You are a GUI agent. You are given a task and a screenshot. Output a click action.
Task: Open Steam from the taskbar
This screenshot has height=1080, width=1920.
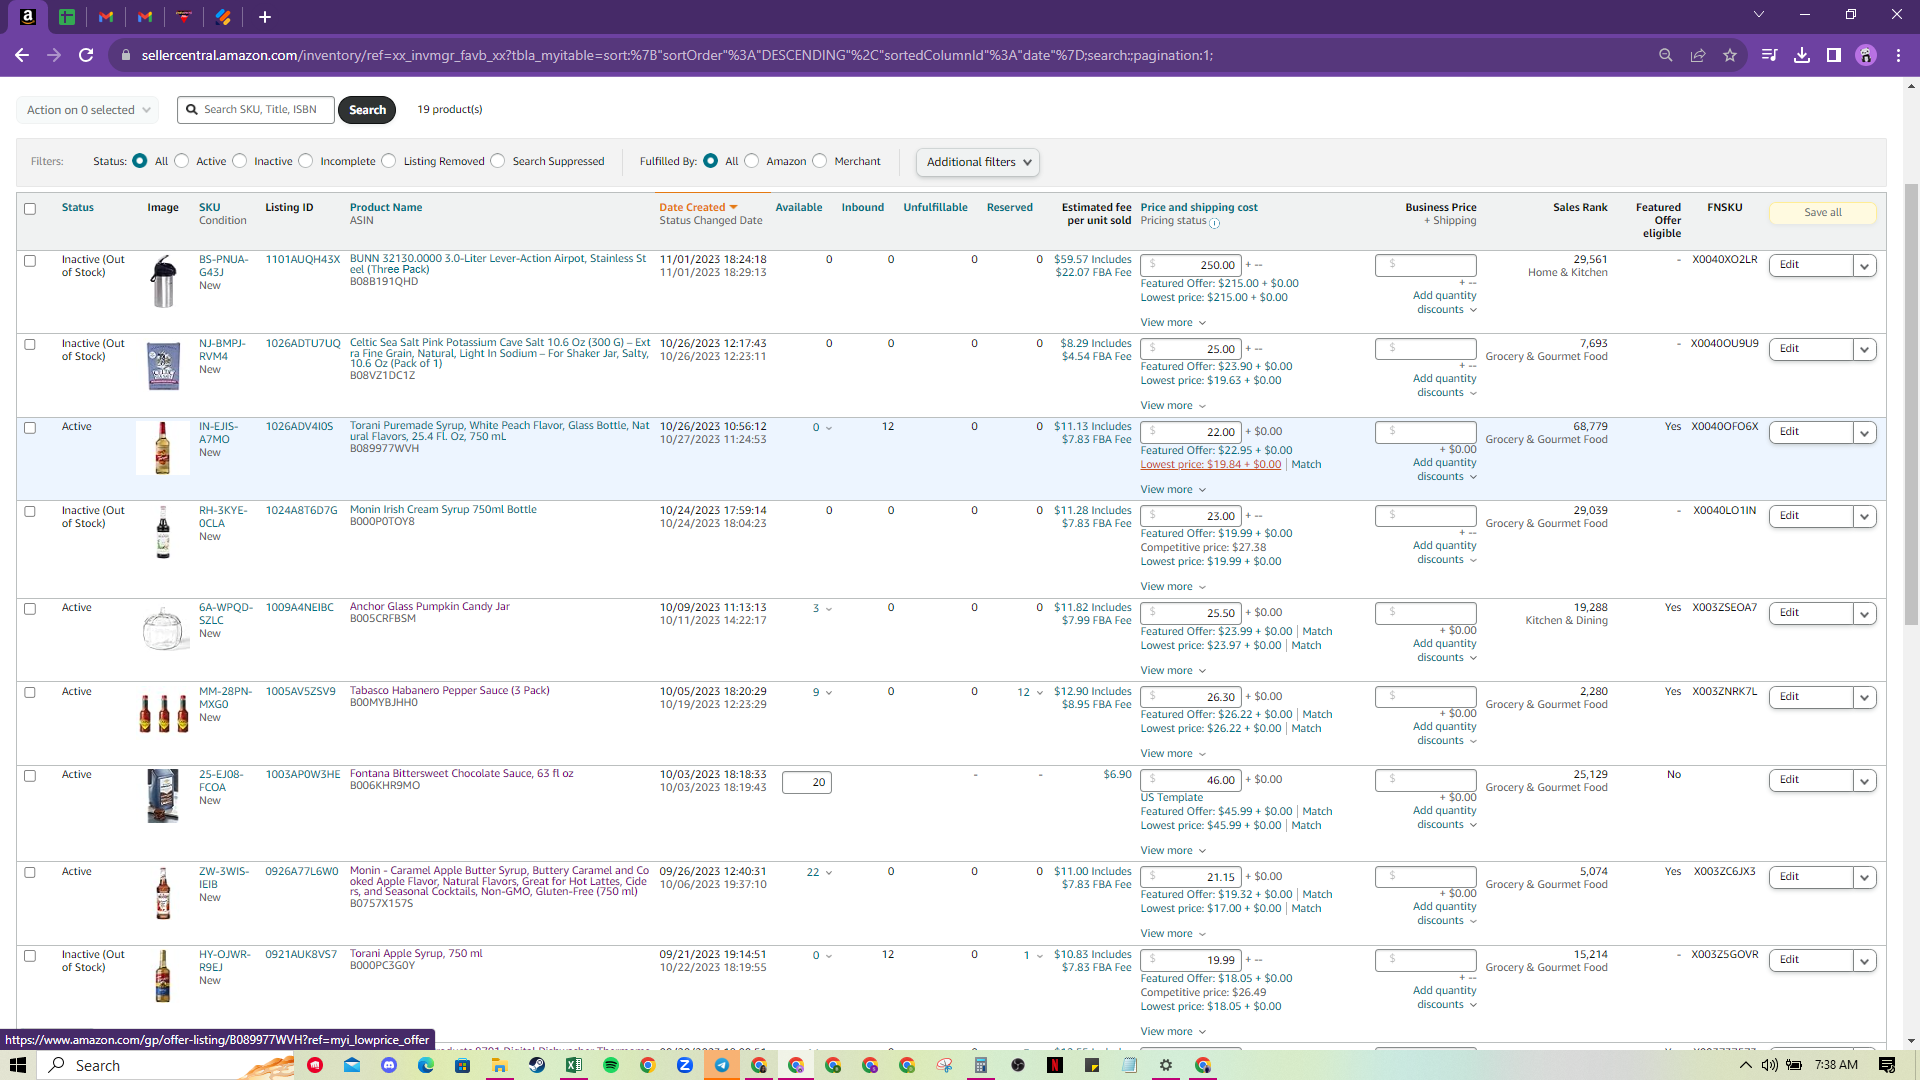(x=537, y=1065)
